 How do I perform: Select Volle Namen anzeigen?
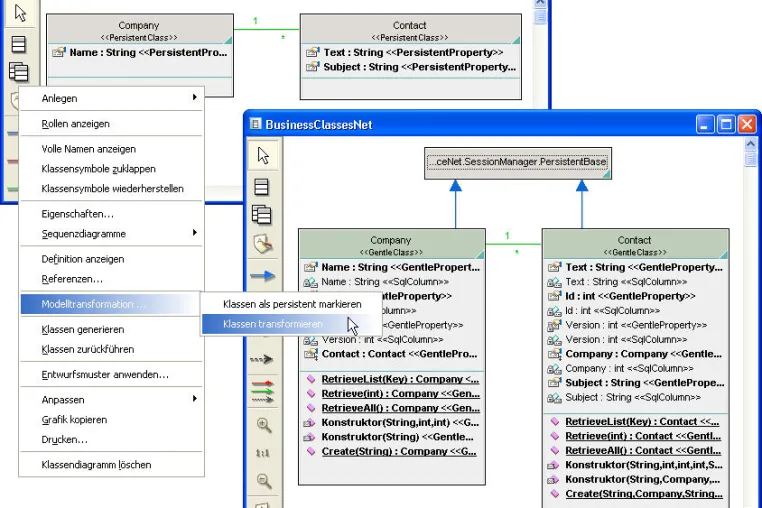[x=89, y=149]
